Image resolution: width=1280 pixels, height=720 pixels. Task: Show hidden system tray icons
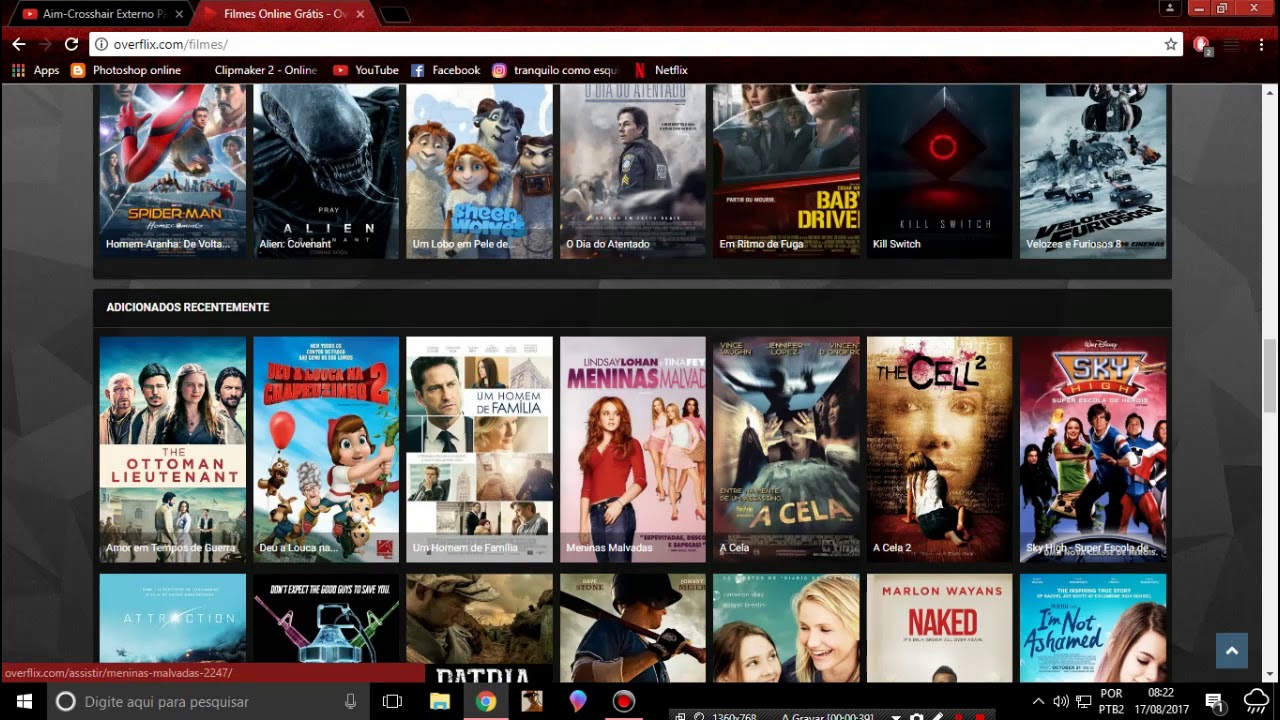1038,701
